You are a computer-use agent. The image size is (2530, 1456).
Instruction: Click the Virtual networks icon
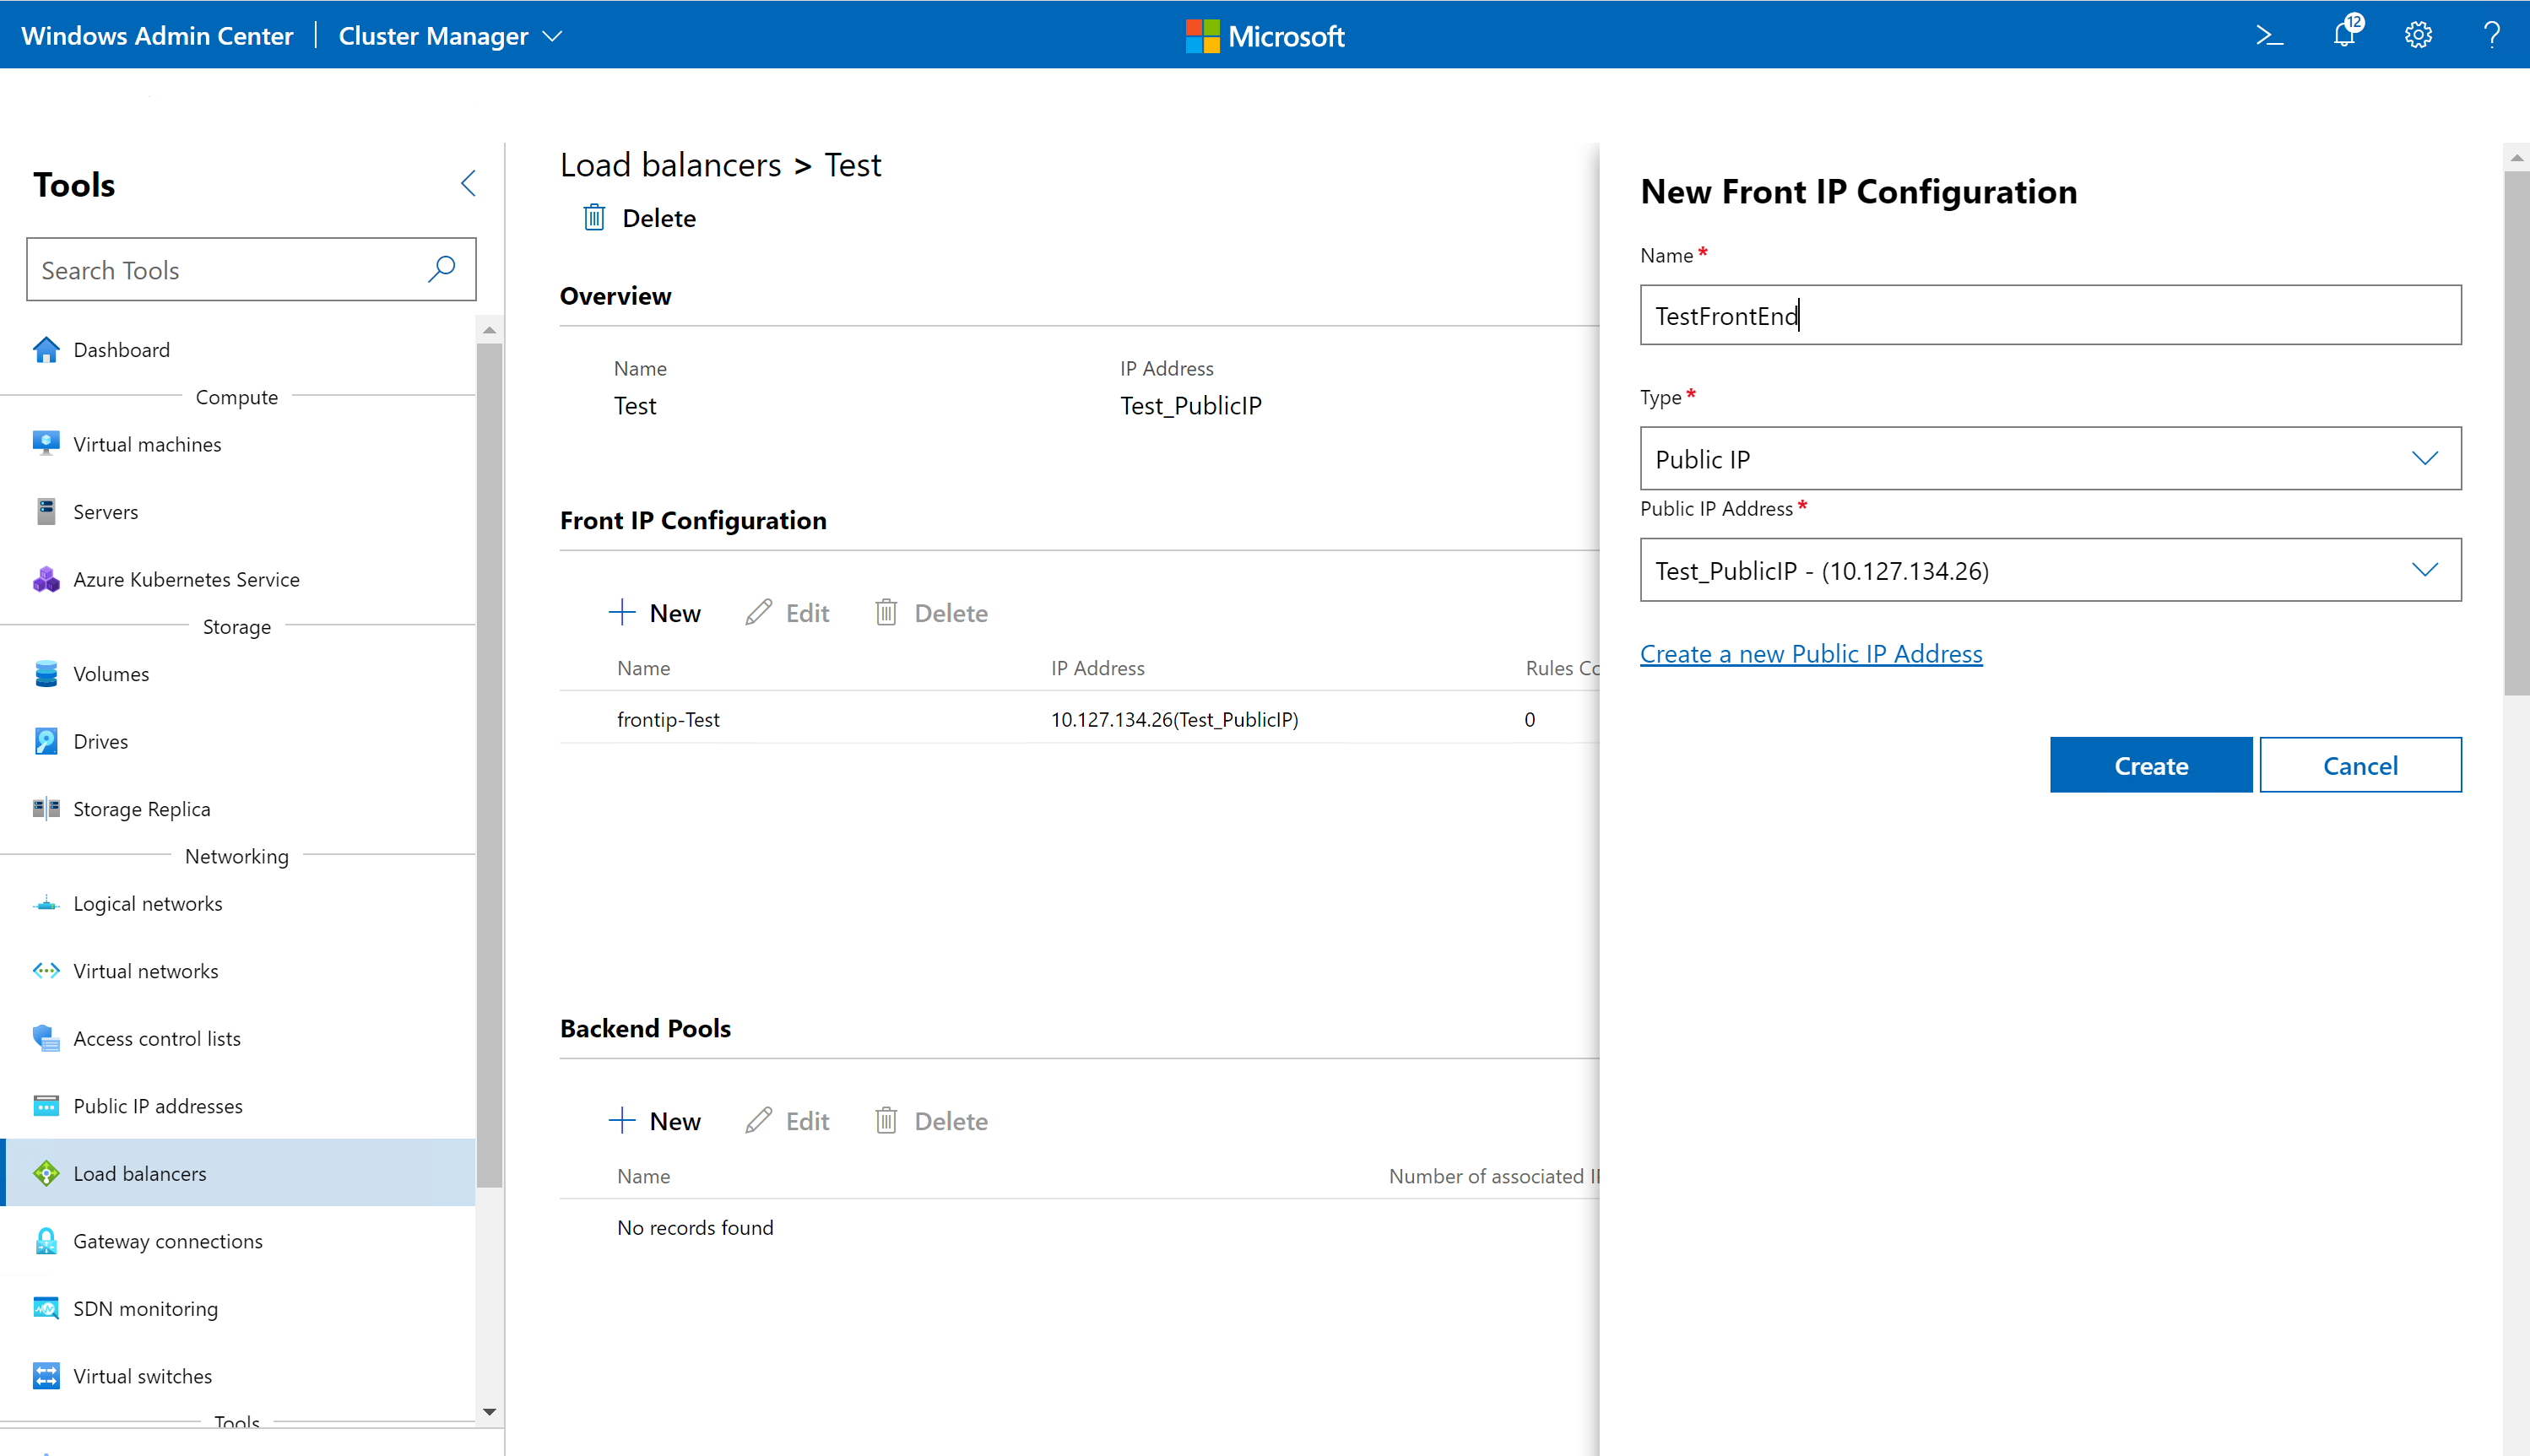click(x=46, y=971)
